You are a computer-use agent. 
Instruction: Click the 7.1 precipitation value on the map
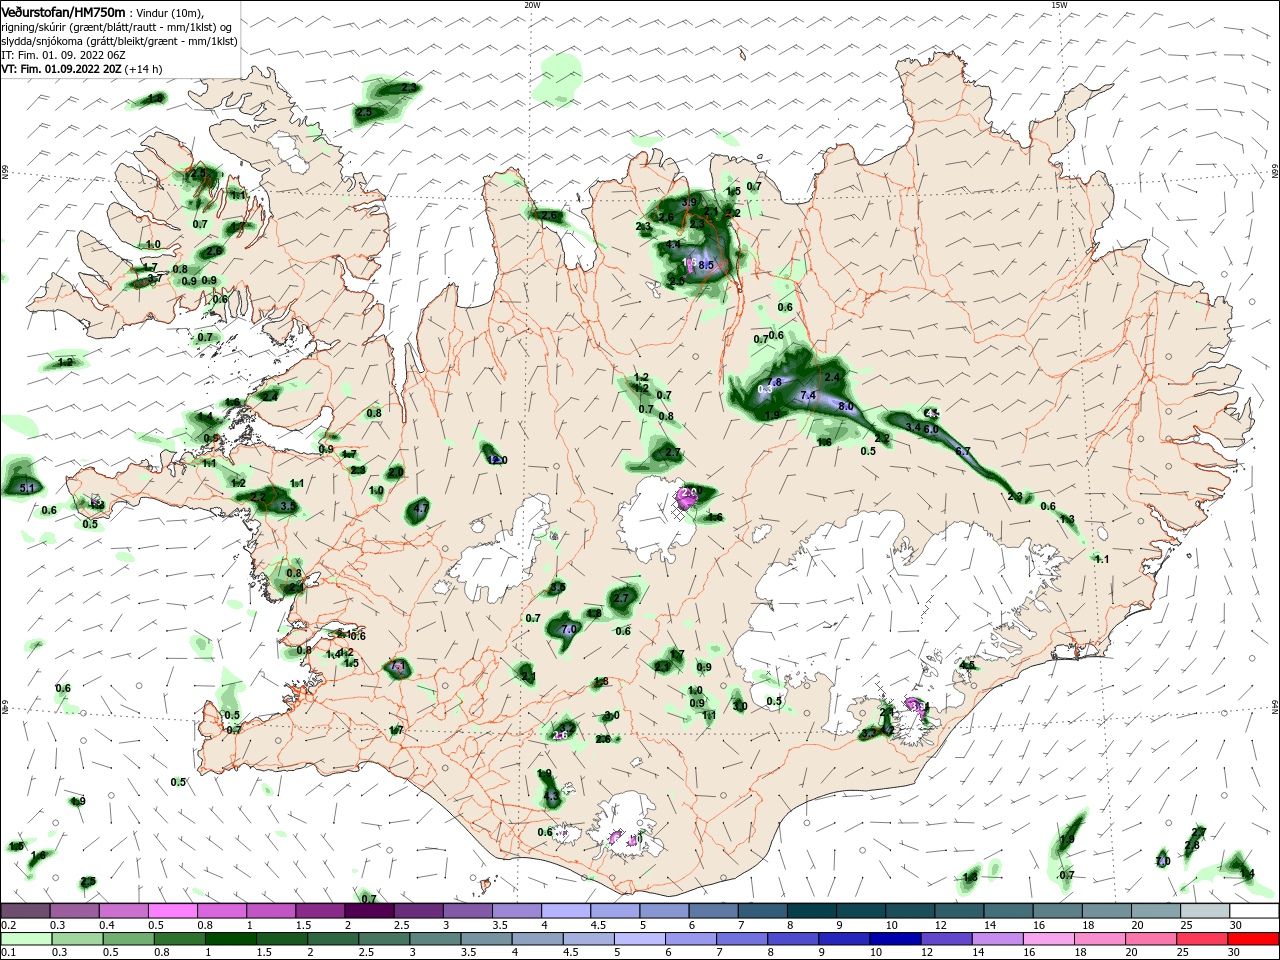tap(398, 667)
